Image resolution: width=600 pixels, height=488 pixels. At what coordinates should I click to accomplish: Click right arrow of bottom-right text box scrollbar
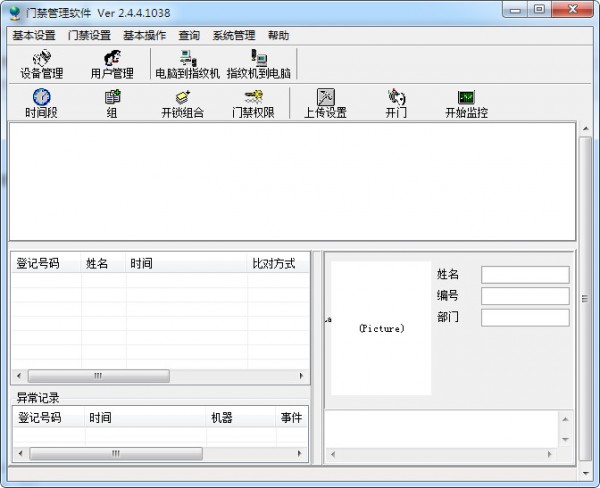pos(549,455)
